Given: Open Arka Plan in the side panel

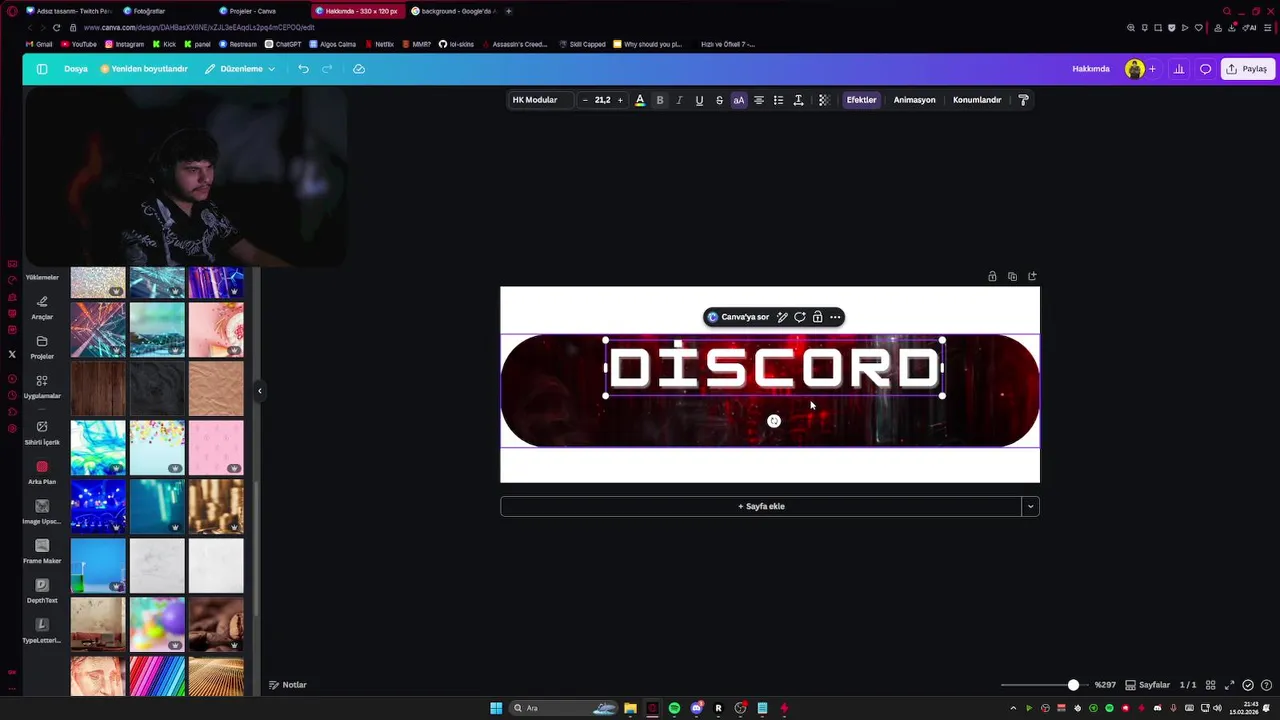Looking at the screenshot, I should [42, 473].
